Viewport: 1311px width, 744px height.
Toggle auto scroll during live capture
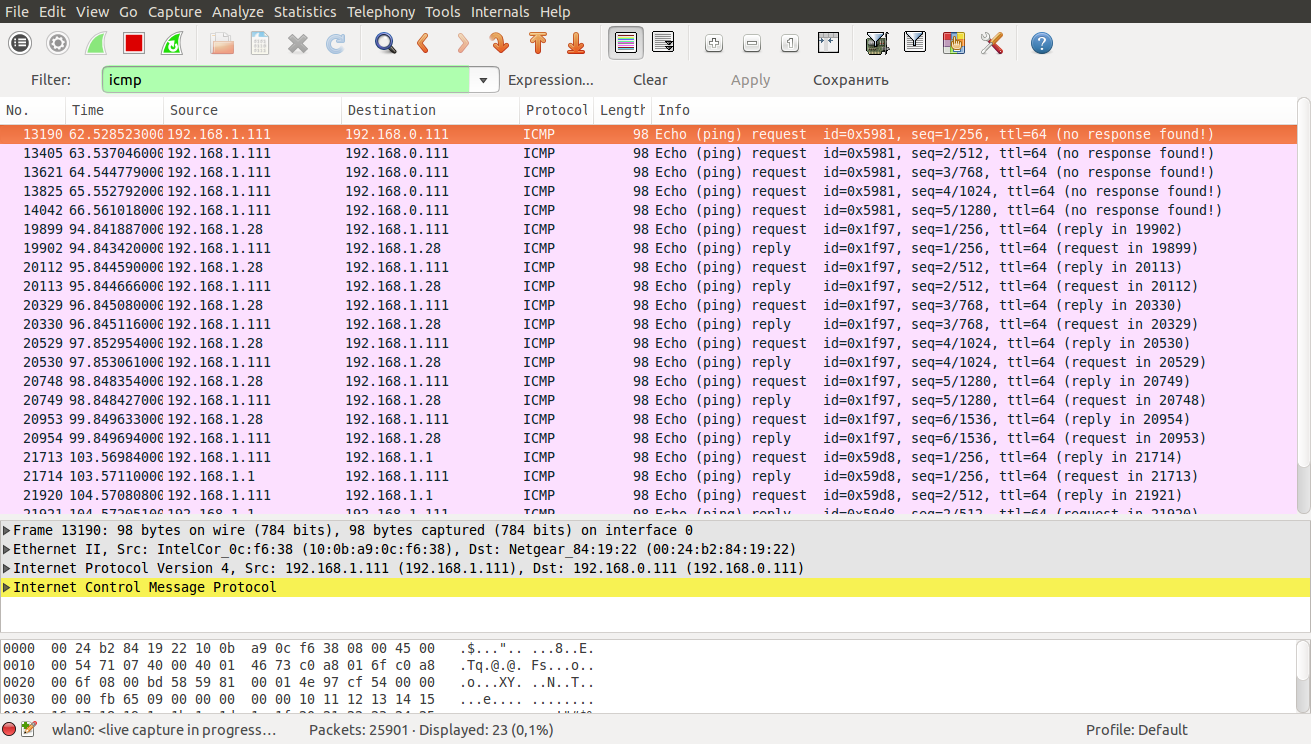[x=663, y=43]
